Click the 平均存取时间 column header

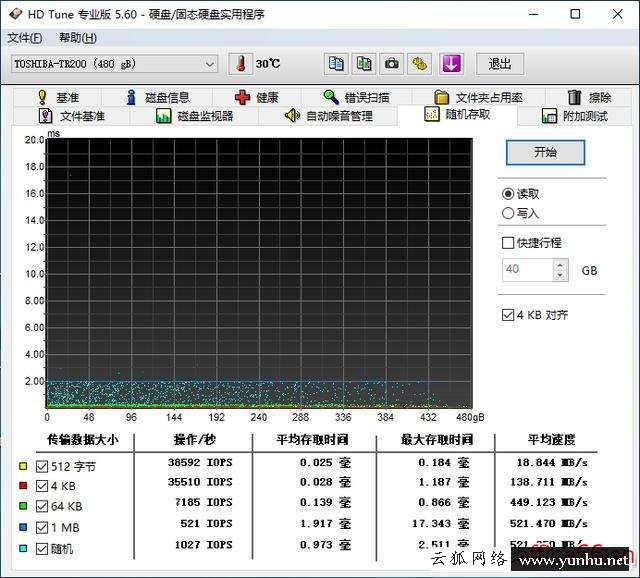coord(312,440)
